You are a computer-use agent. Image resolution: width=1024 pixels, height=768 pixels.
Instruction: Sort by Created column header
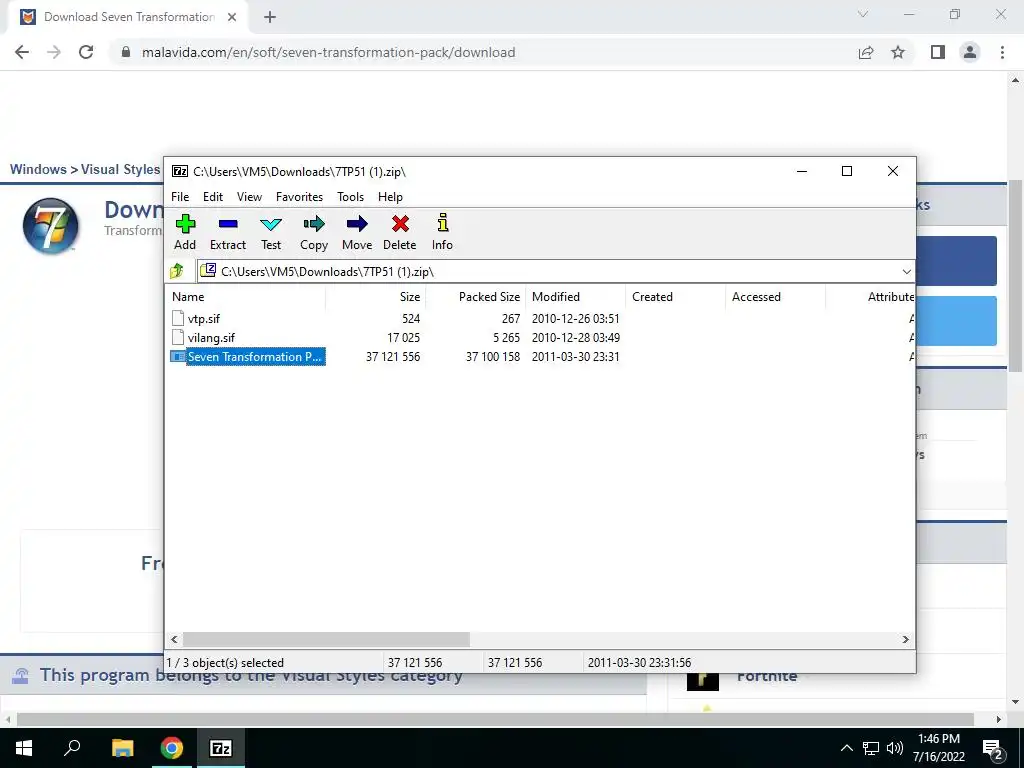(675, 296)
